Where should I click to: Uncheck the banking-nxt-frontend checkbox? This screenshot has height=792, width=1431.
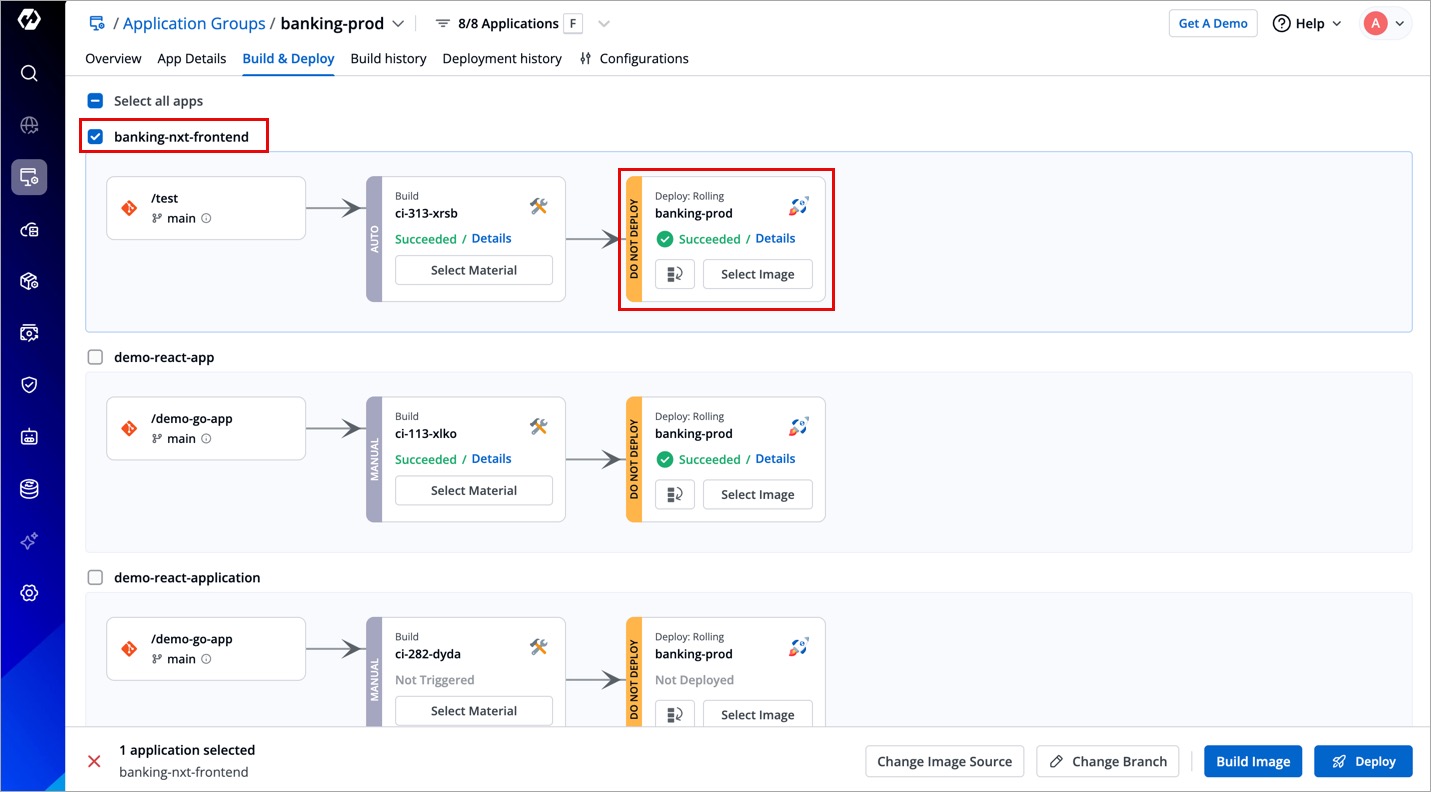pos(96,137)
